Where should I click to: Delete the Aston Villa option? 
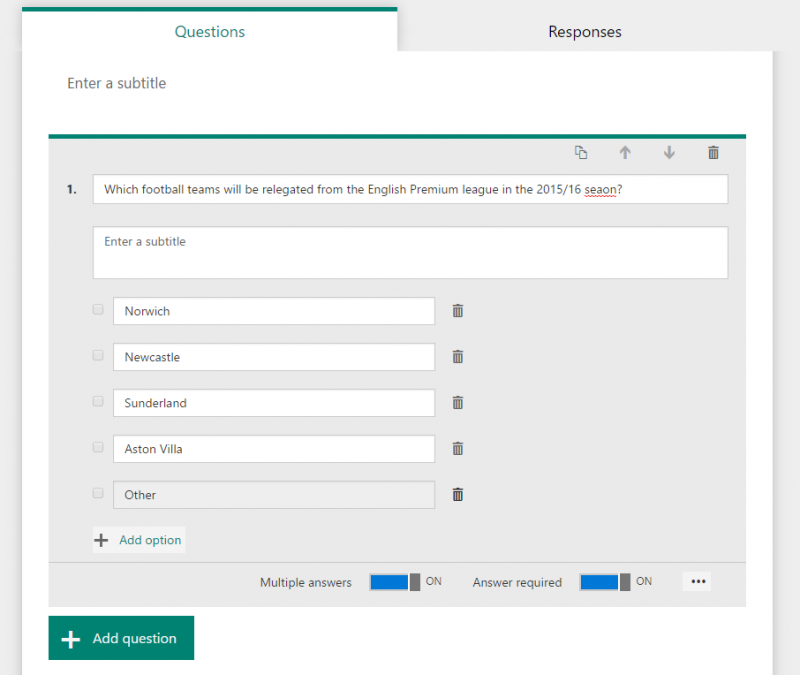click(x=457, y=448)
